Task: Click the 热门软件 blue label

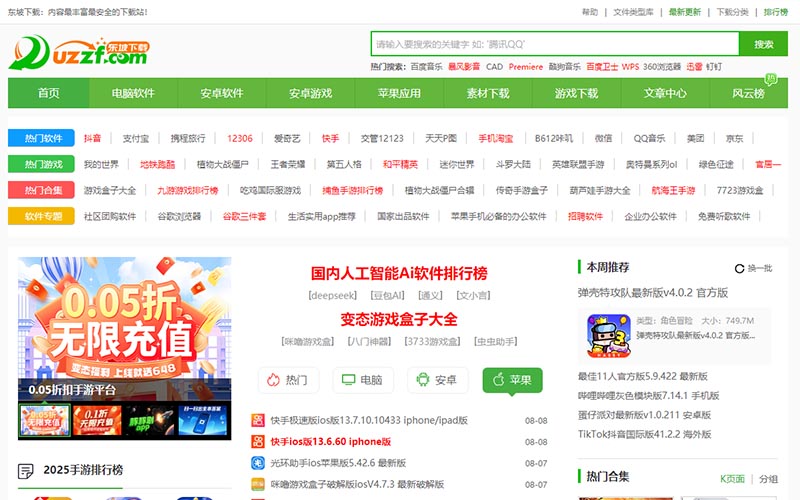Action: (x=41, y=138)
